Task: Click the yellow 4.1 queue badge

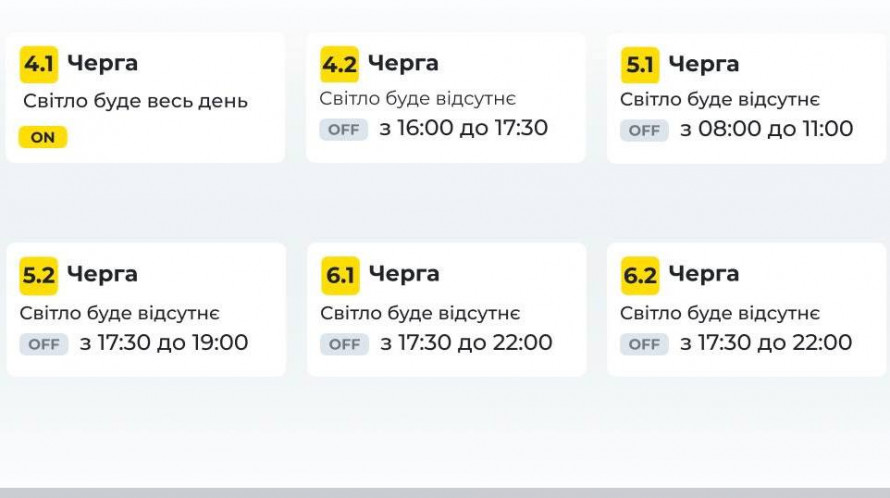Action: click(x=39, y=64)
